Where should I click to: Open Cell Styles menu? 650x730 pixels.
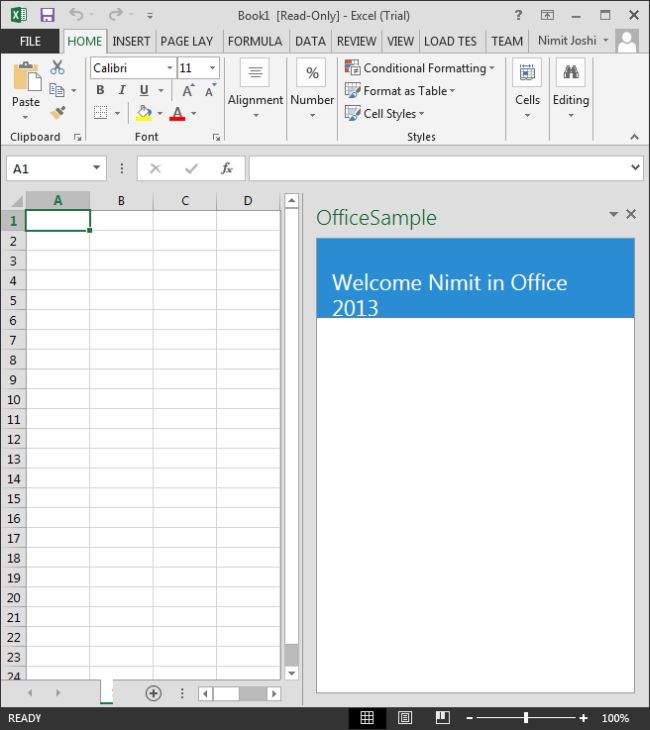point(385,114)
